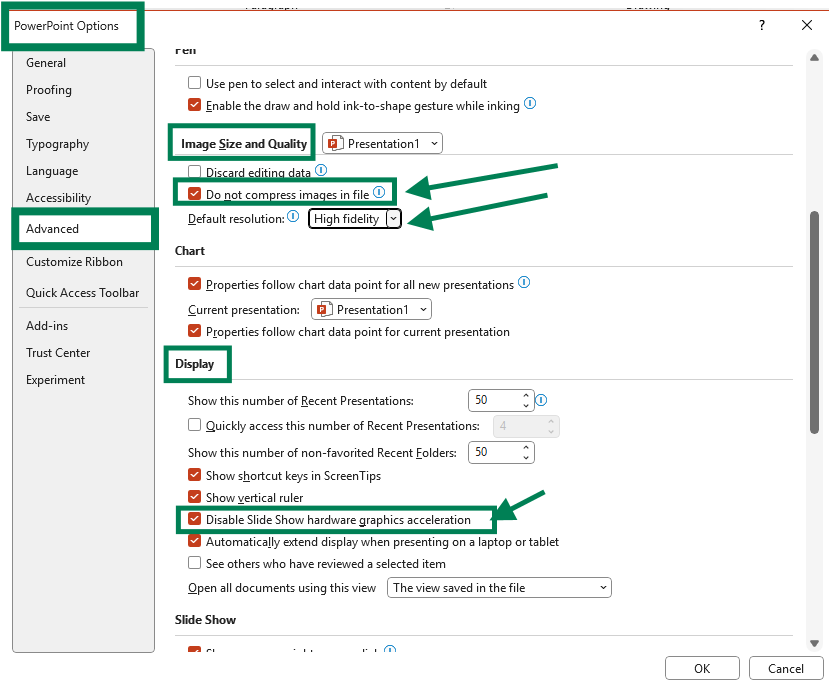Viewport: 829px width, 685px height.
Task: Decrease non-favorited Recent Folders count spinner
Action: [x=526, y=458]
